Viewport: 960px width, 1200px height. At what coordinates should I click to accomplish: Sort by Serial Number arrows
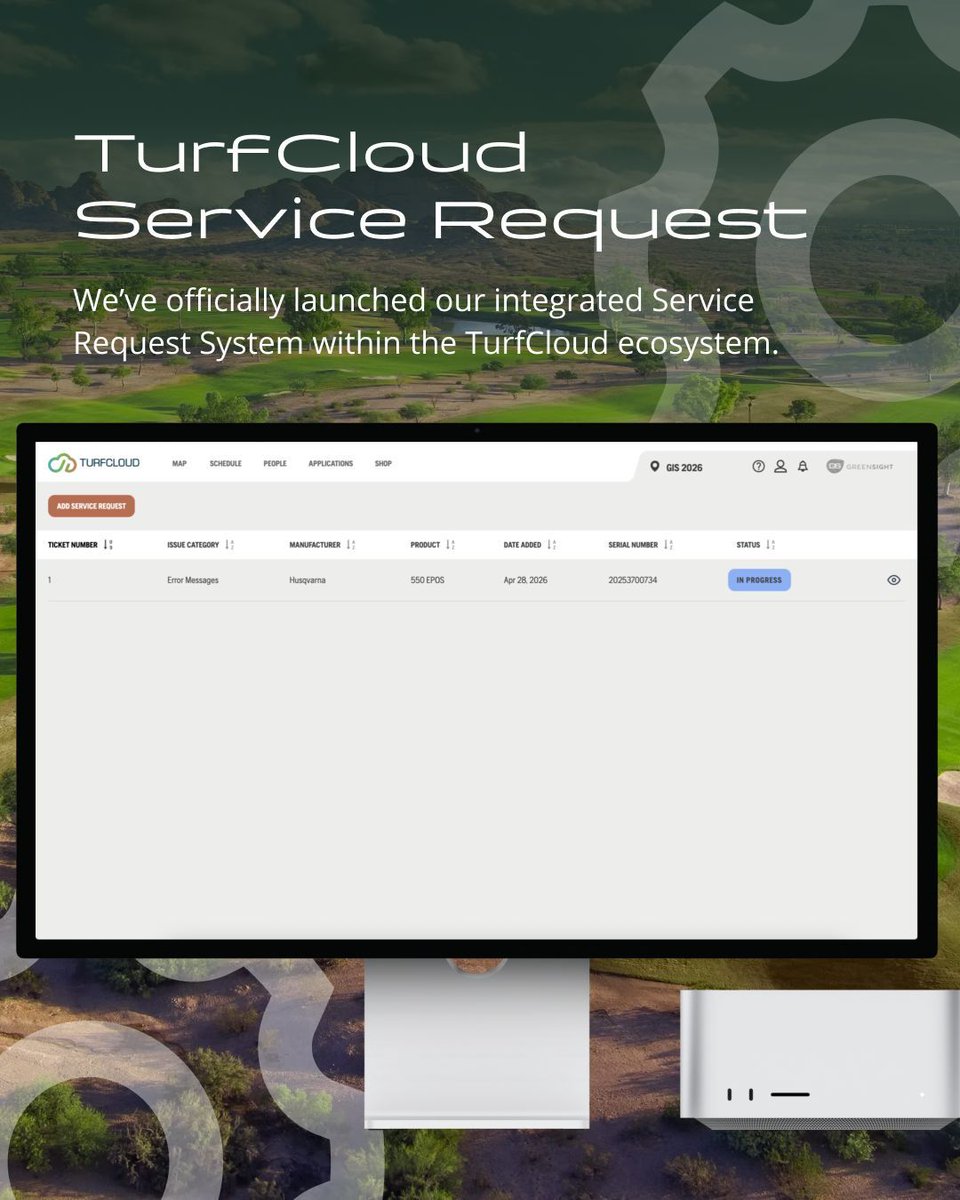[x=668, y=545]
